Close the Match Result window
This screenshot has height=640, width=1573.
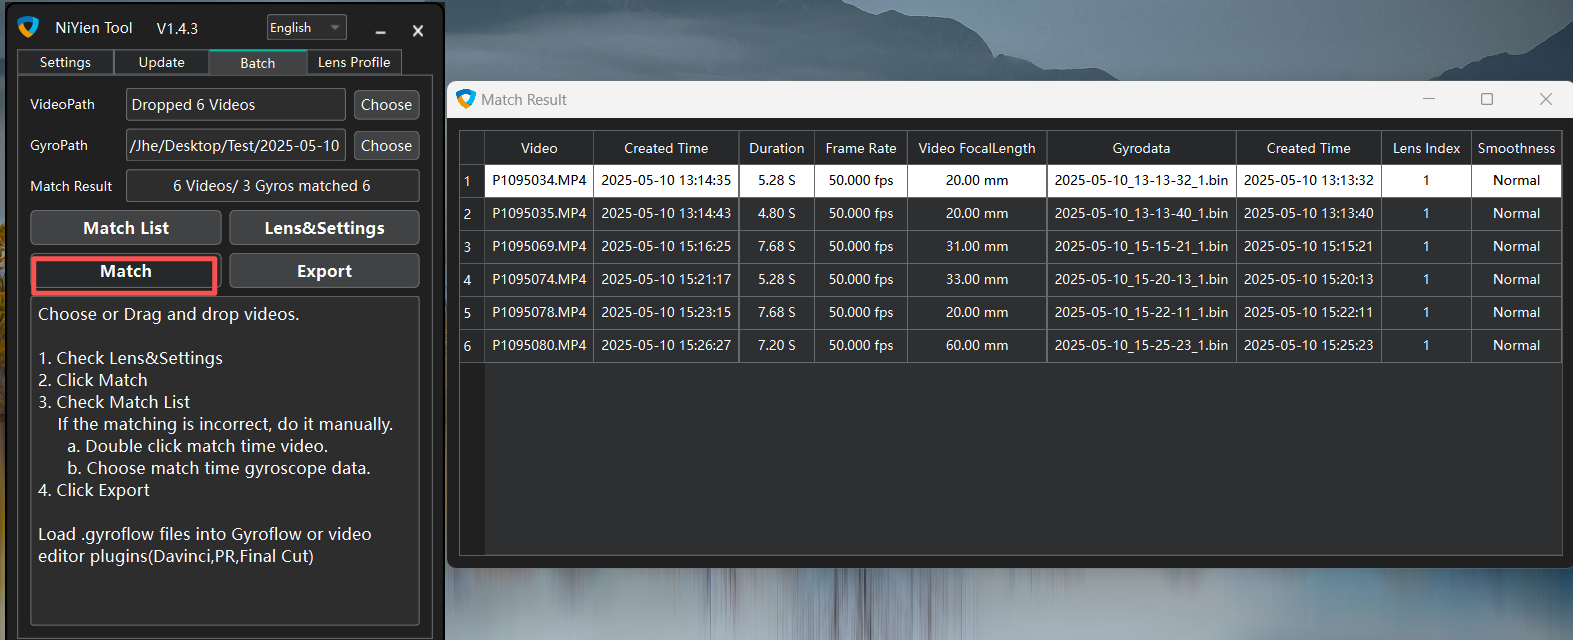click(1545, 99)
